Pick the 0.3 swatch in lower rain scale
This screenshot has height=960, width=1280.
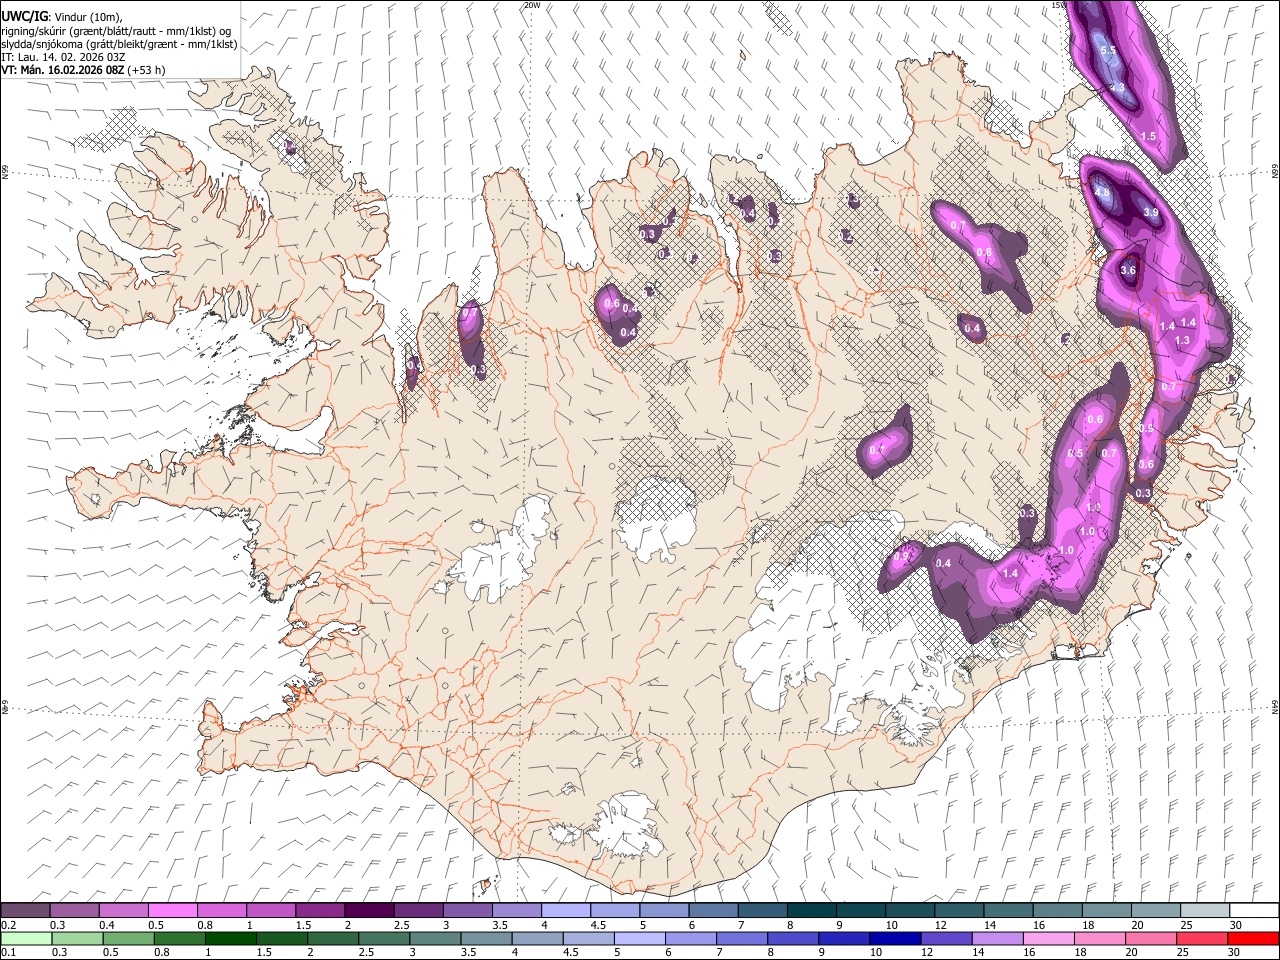[77, 938]
